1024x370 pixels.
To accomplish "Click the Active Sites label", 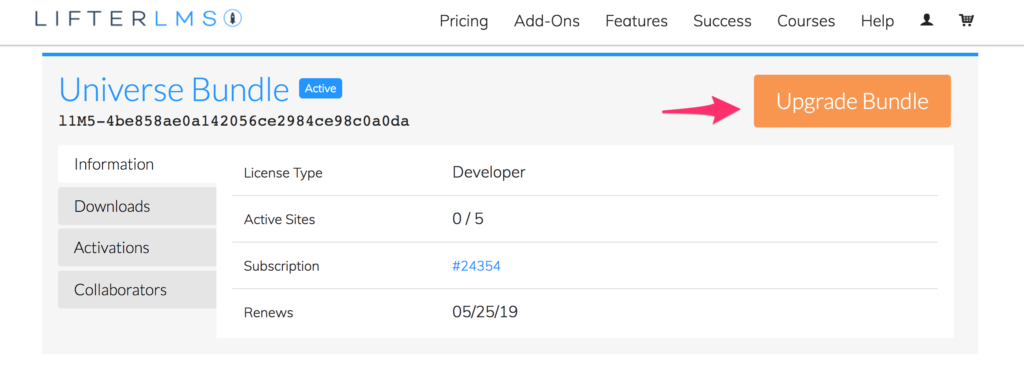I will pyautogui.click(x=280, y=220).
